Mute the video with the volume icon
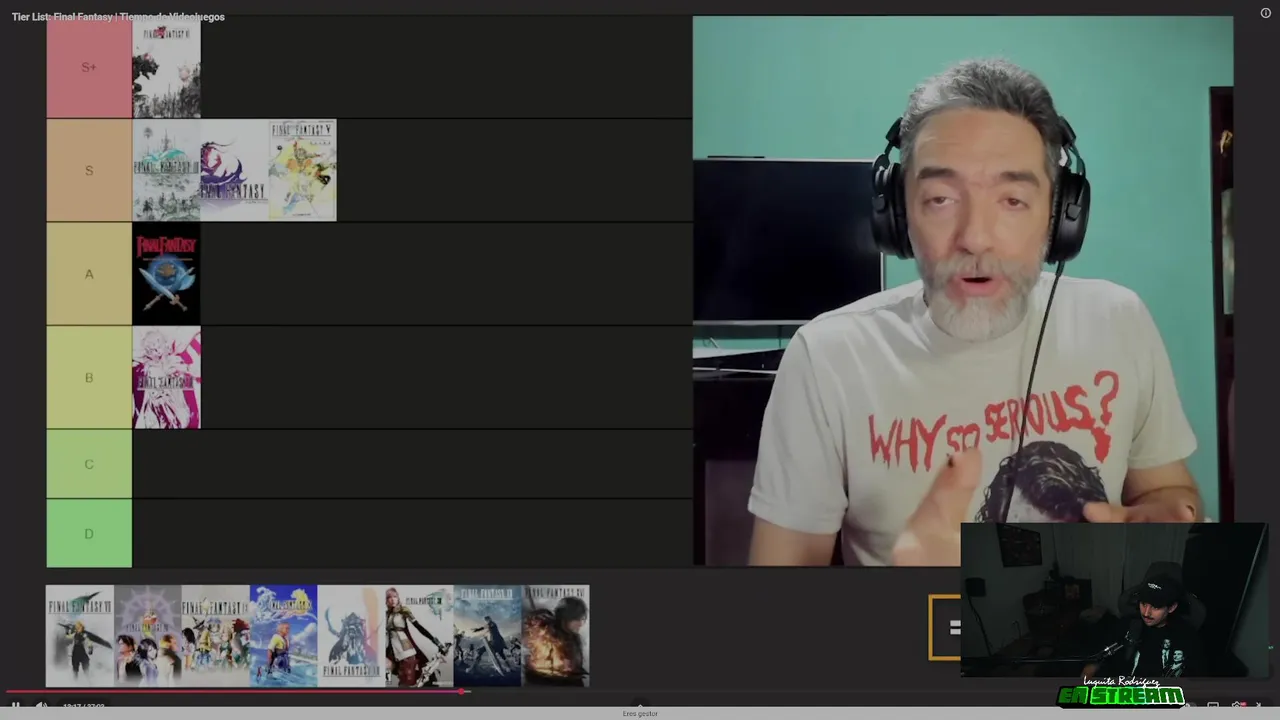 pyautogui.click(x=41, y=706)
